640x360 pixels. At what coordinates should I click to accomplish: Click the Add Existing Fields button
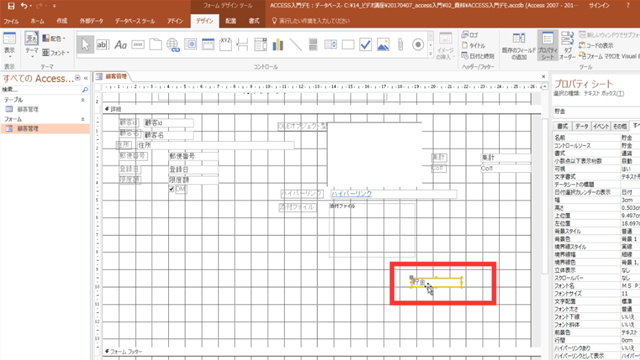519,46
